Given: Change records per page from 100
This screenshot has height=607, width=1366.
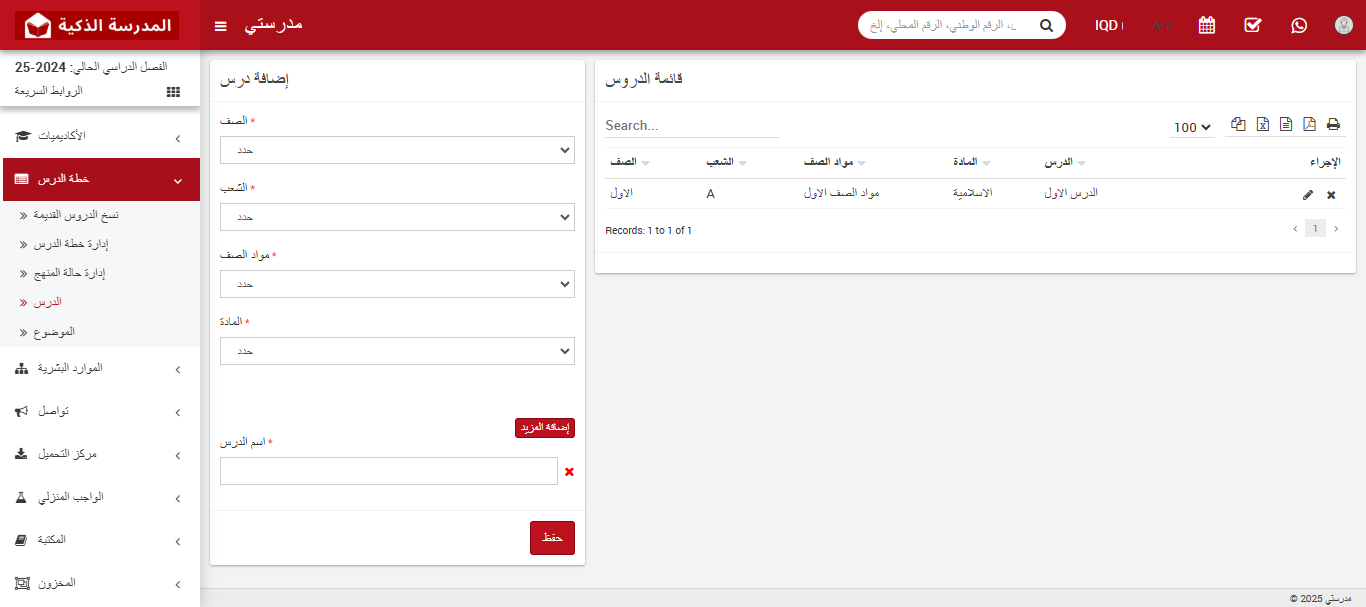Looking at the screenshot, I should (x=1191, y=127).
